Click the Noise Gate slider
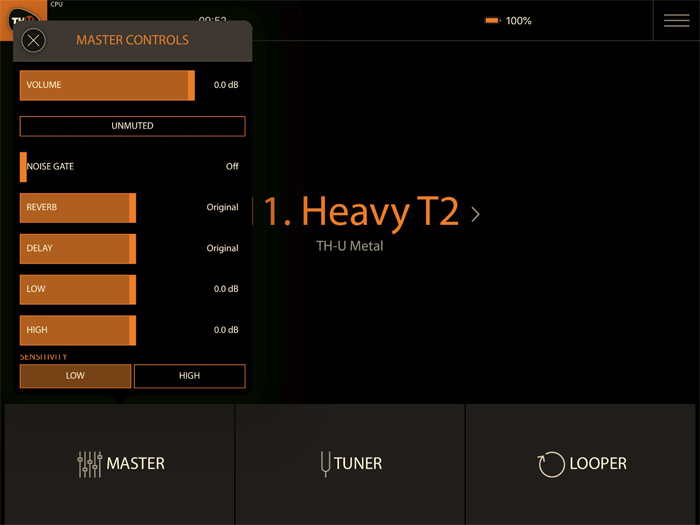 click(107, 167)
